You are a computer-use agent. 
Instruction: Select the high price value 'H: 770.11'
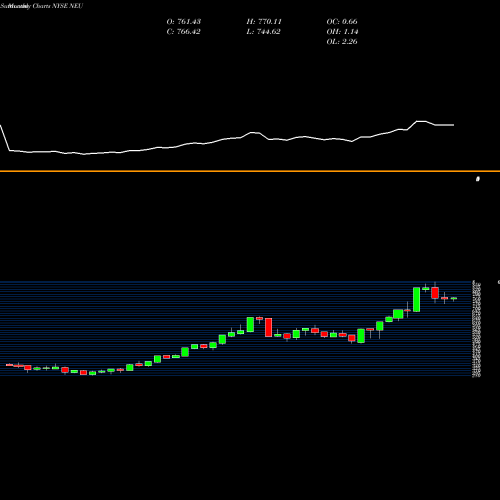(264, 22)
